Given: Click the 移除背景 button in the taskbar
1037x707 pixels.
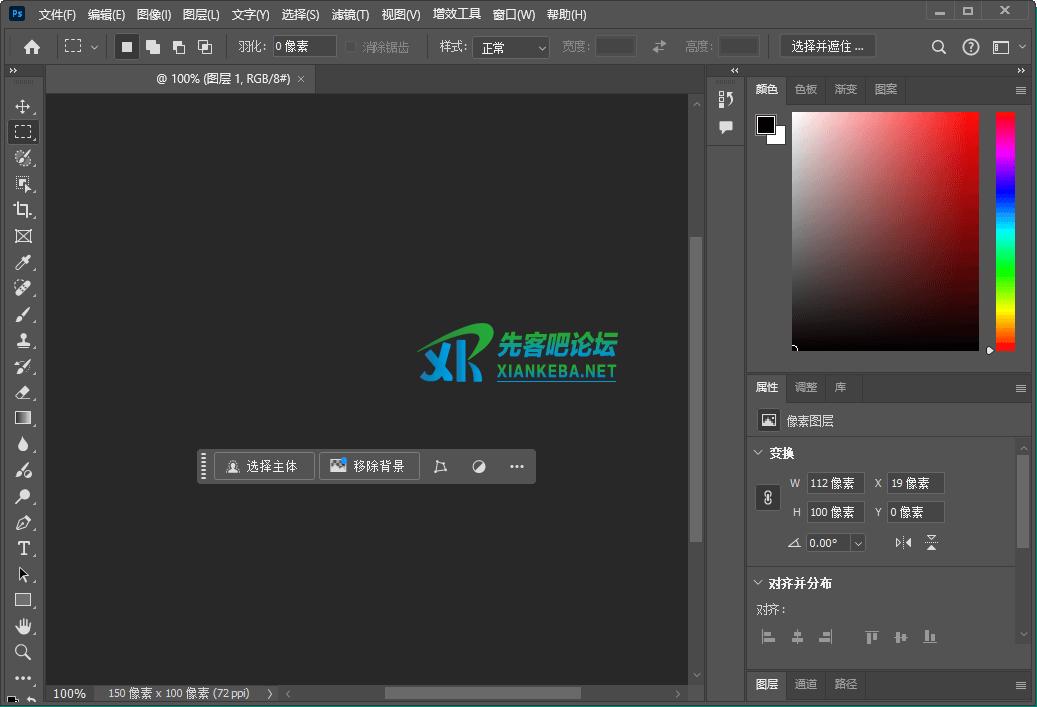Looking at the screenshot, I should [369, 466].
